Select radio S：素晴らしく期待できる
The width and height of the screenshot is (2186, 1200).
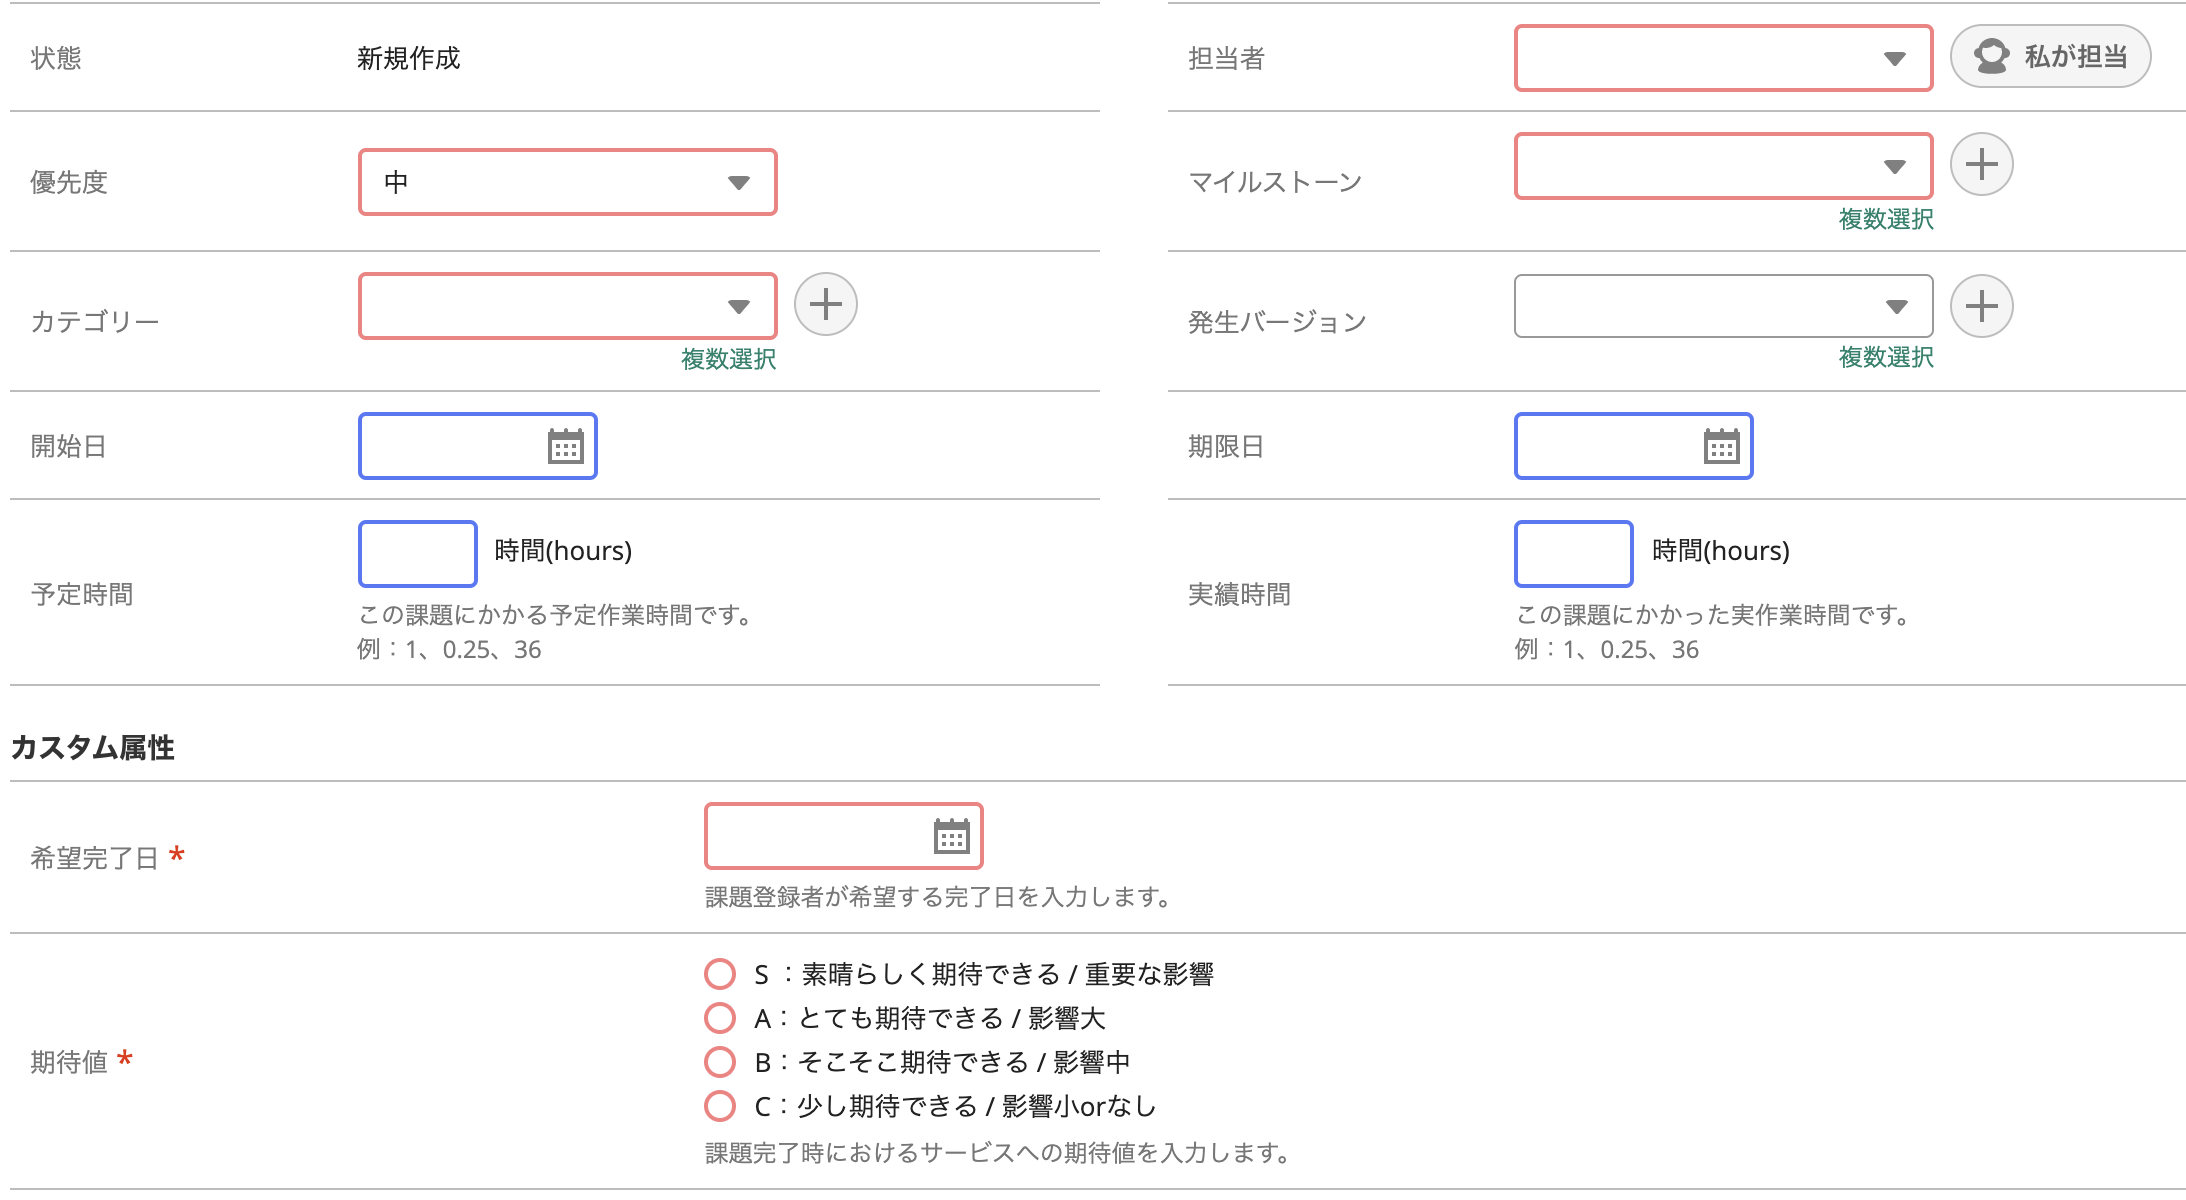pos(720,973)
